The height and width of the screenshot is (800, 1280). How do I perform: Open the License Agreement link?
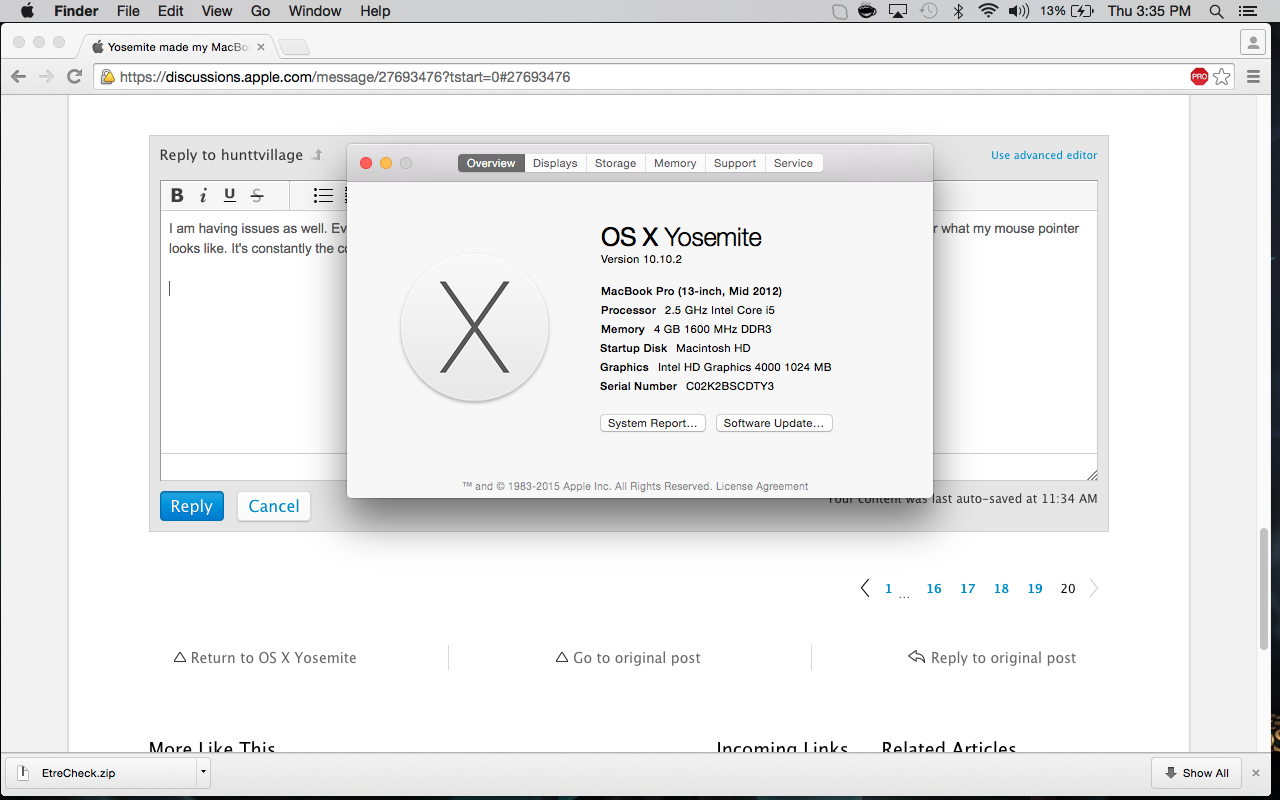[x=762, y=486]
